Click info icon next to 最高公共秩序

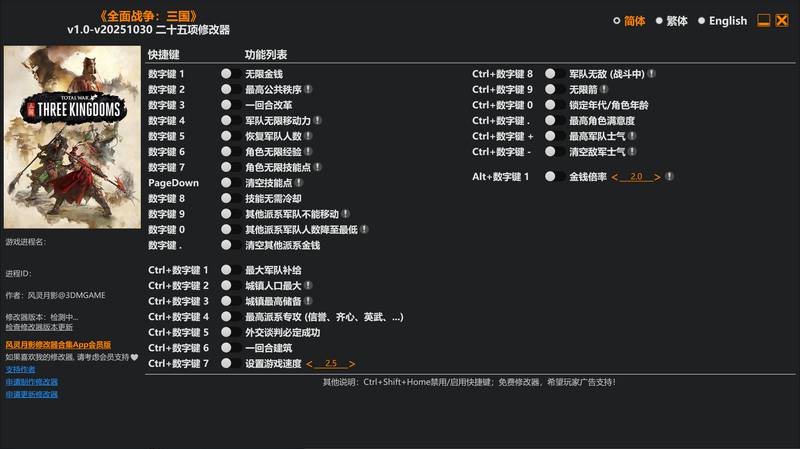coord(308,89)
